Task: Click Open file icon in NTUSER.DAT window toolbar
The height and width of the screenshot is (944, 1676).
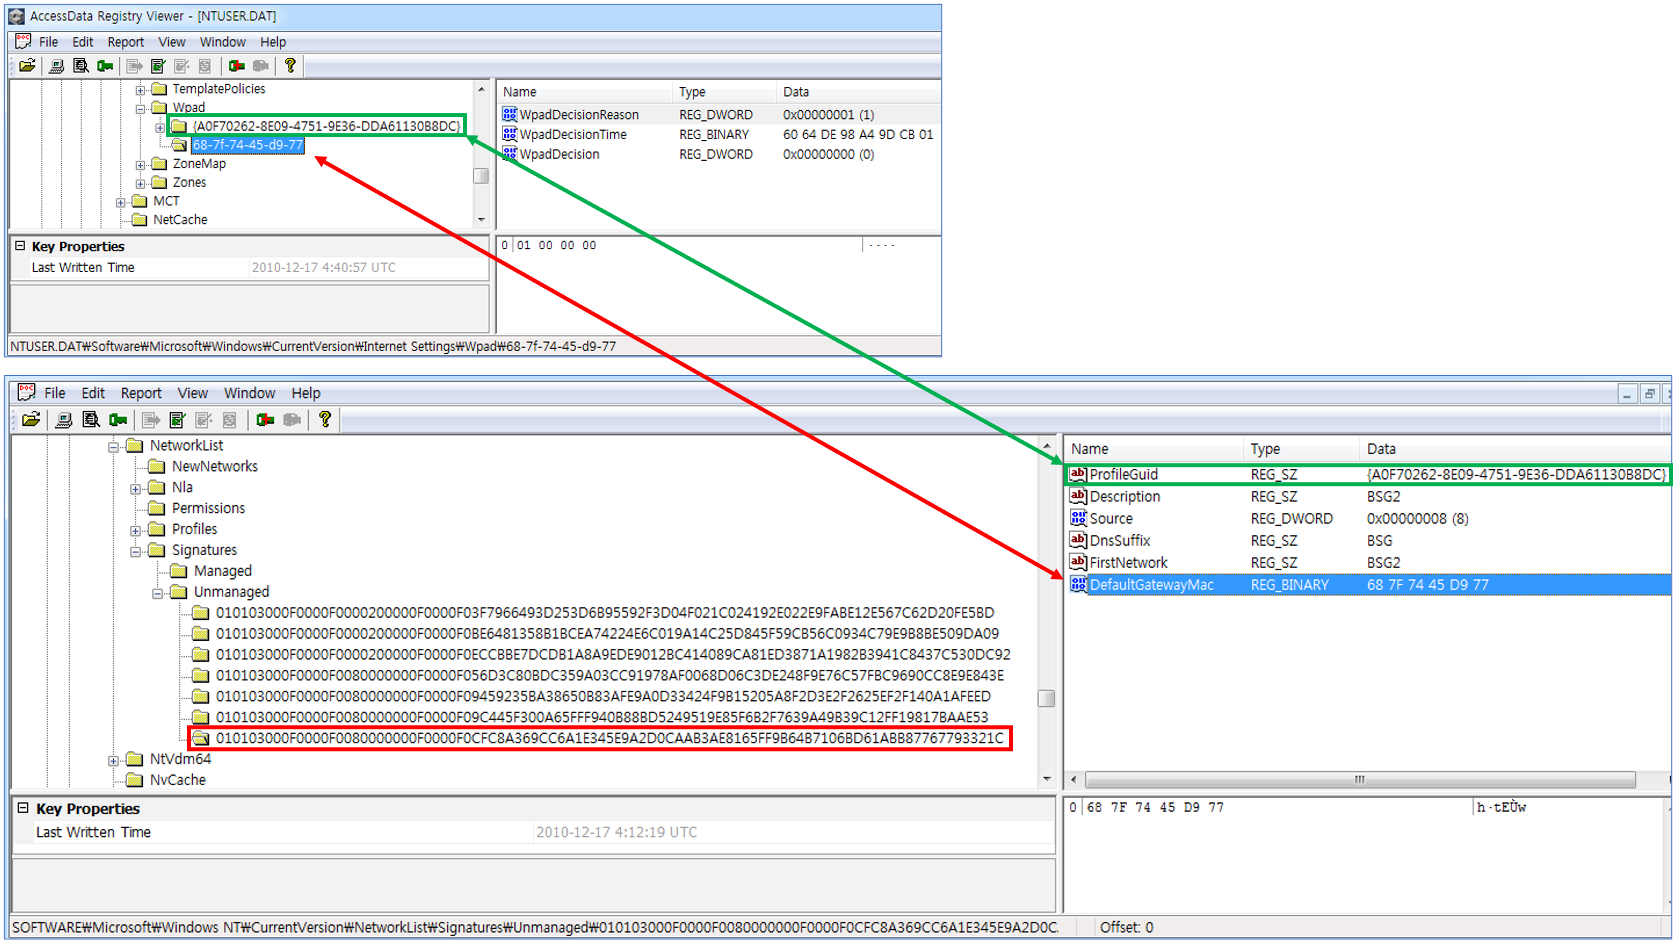Action: (x=28, y=66)
